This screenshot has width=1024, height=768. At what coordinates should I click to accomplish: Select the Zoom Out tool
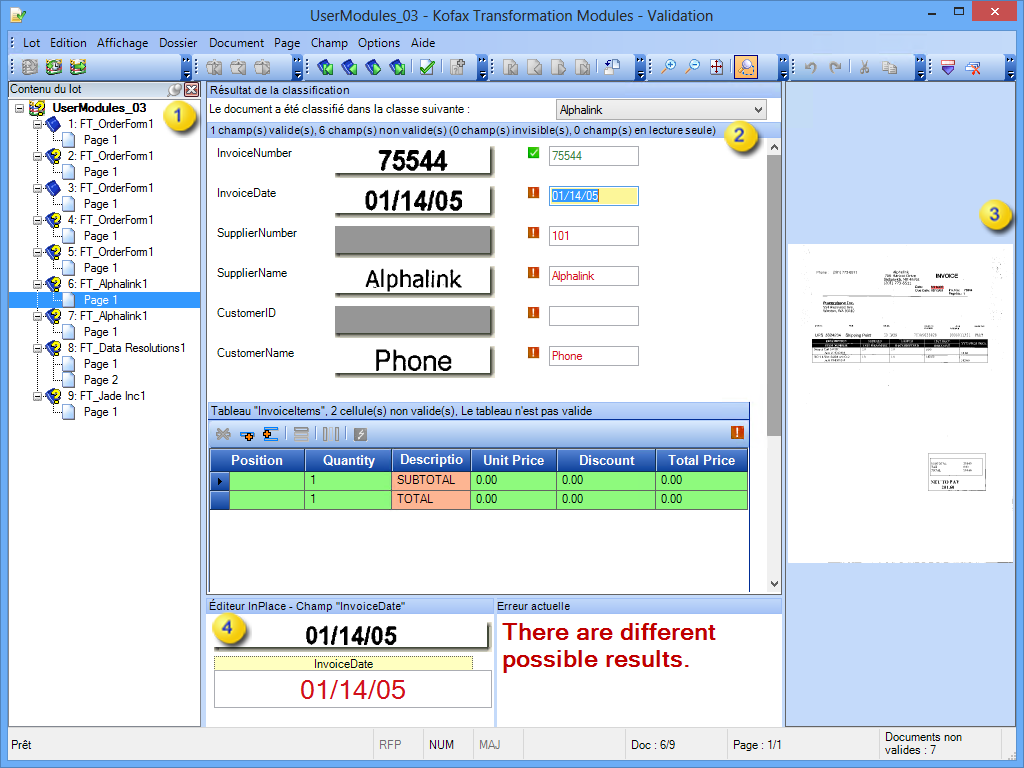pos(694,66)
